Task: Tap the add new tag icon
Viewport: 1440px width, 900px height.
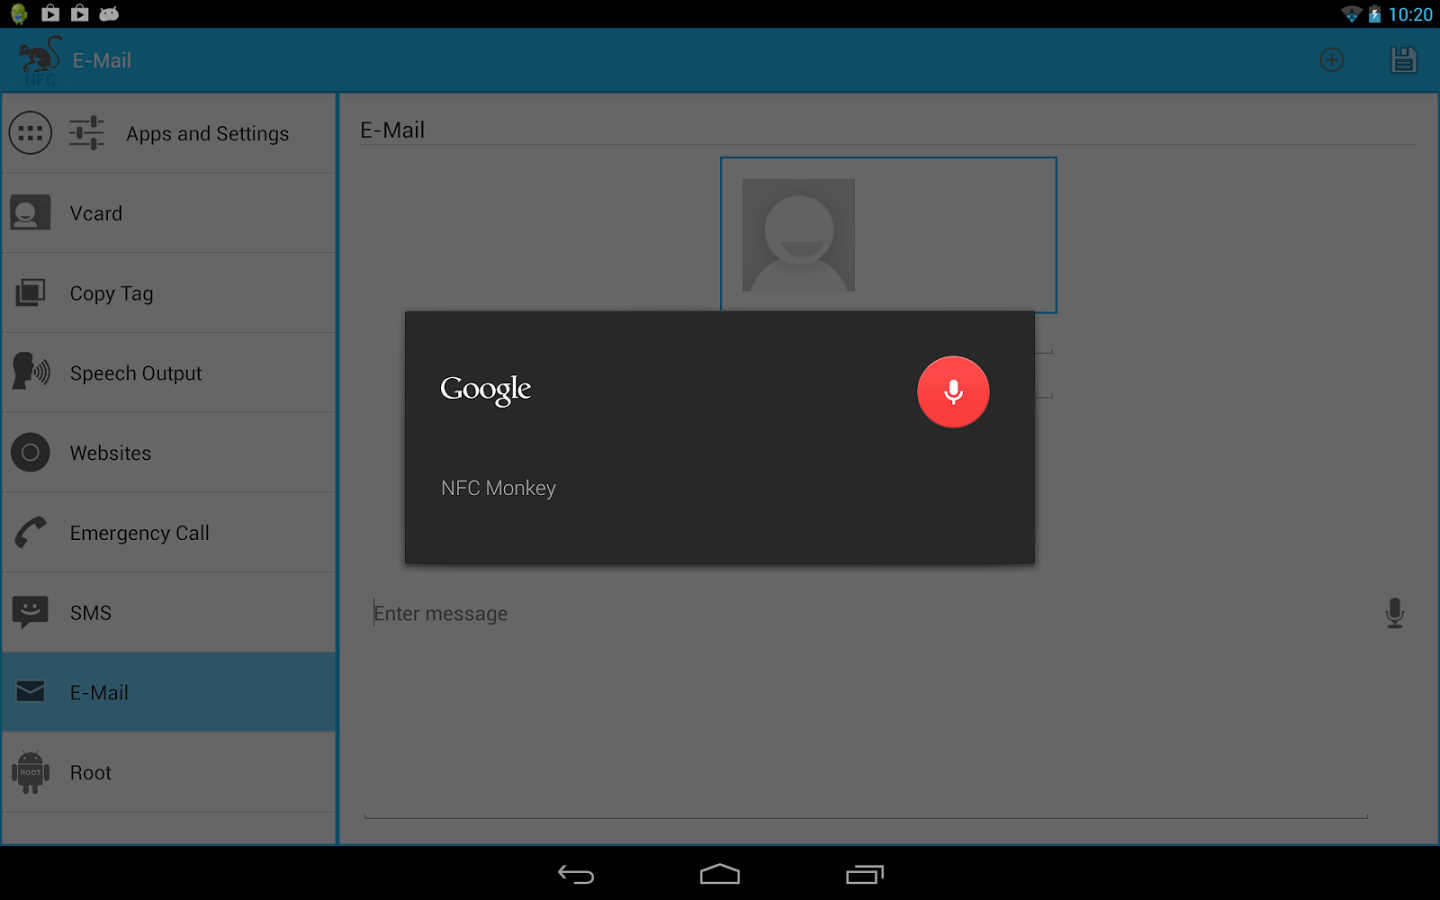Action: click(x=1332, y=59)
